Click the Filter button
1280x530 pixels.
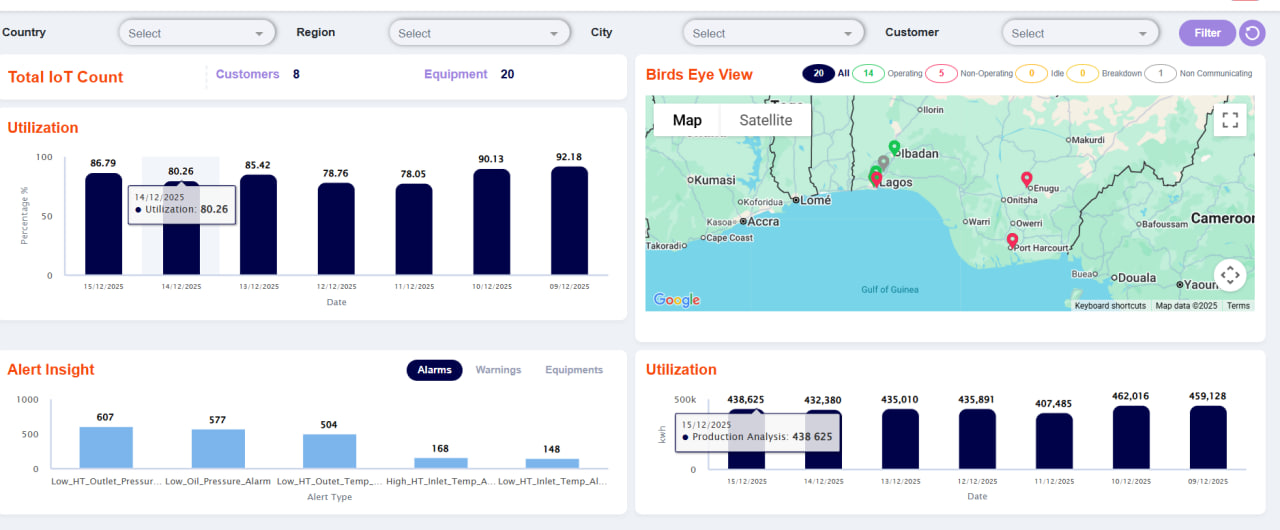[x=1207, y=33]
